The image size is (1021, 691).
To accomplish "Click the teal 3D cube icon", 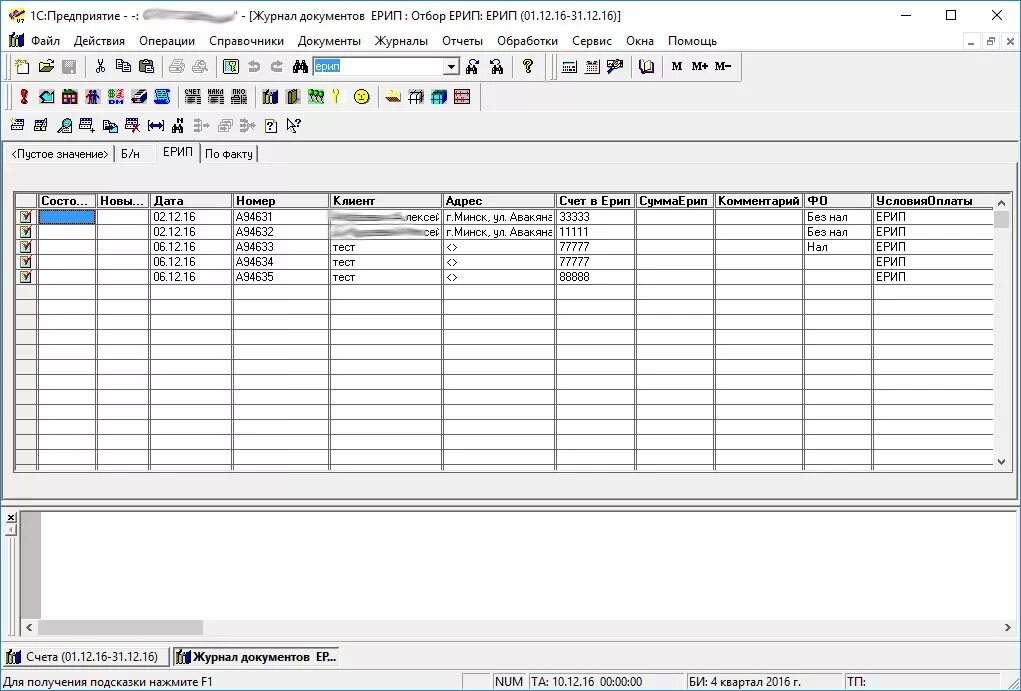I will (x=439, y=97).
